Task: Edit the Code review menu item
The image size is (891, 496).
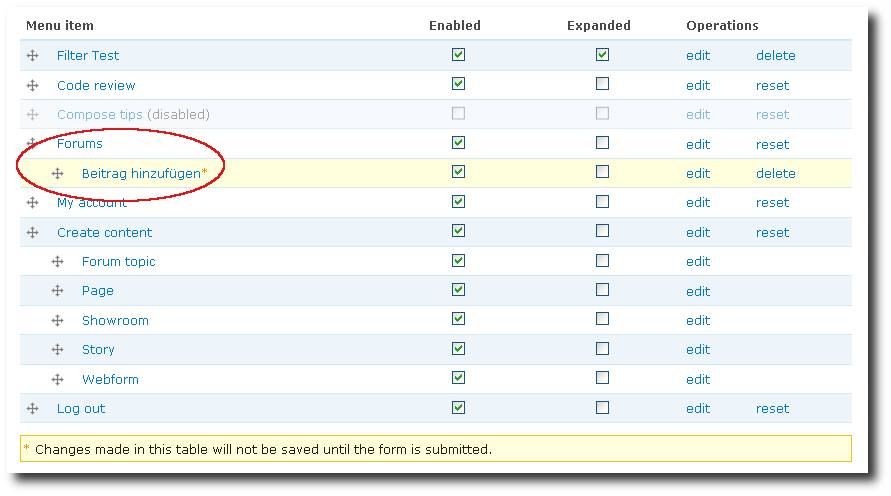Action: coord(698,86)
